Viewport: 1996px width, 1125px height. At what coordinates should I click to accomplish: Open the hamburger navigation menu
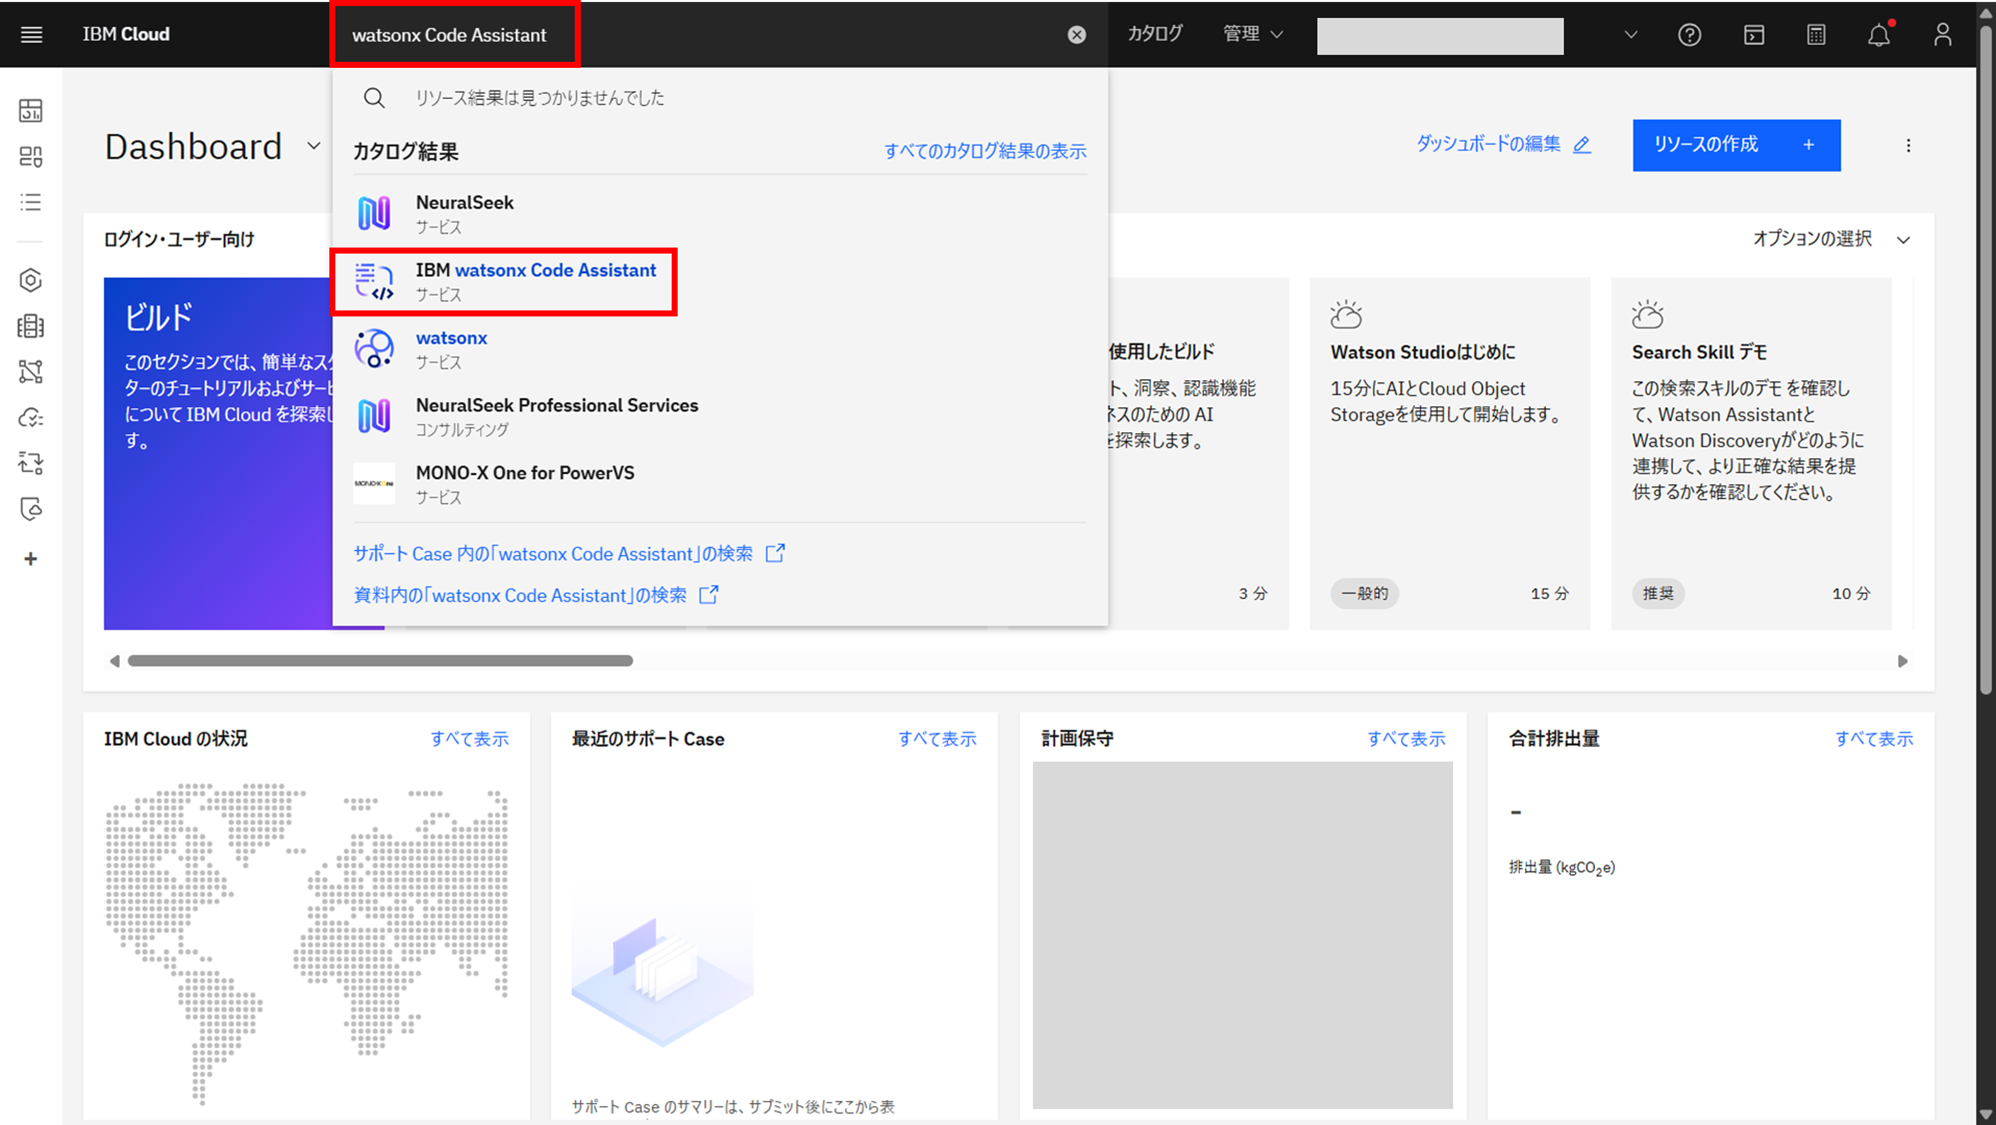pyautogui.click(x=31, y=34)
